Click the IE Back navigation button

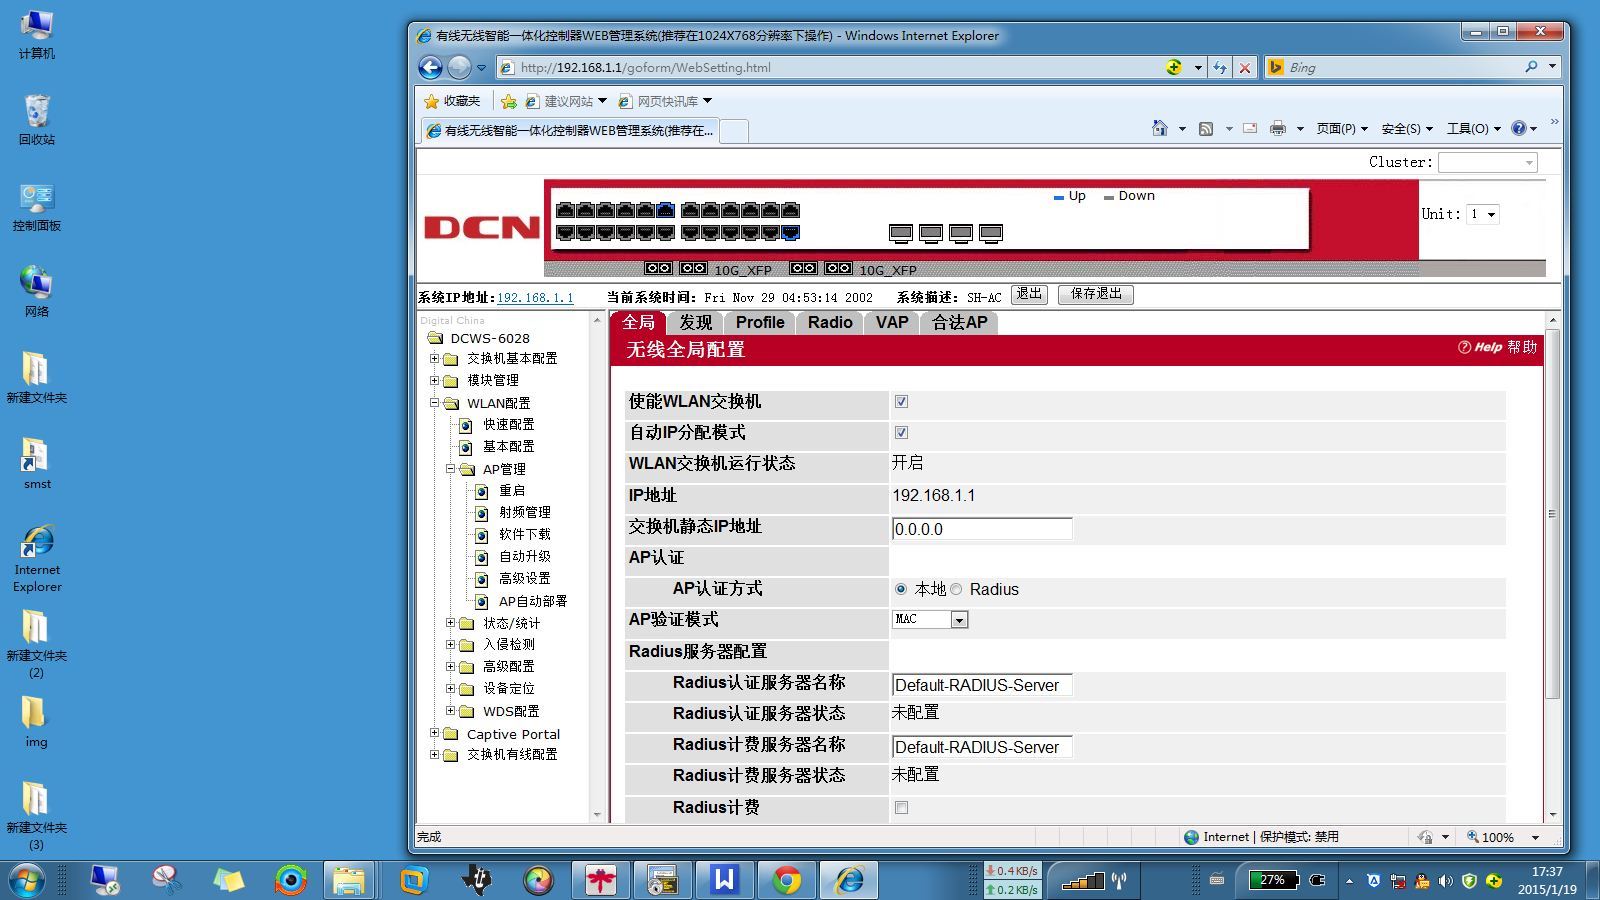click(430, 67)
